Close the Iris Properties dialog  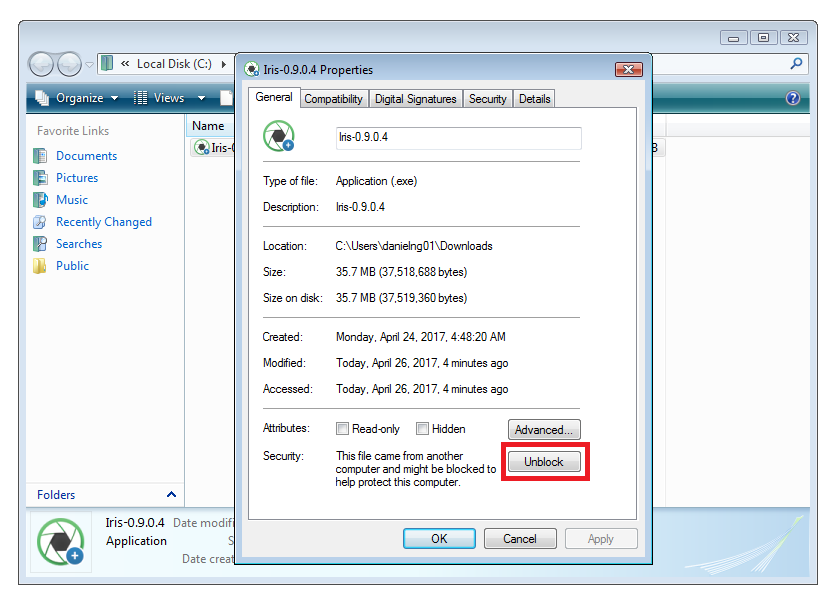[x=628, y=69]
